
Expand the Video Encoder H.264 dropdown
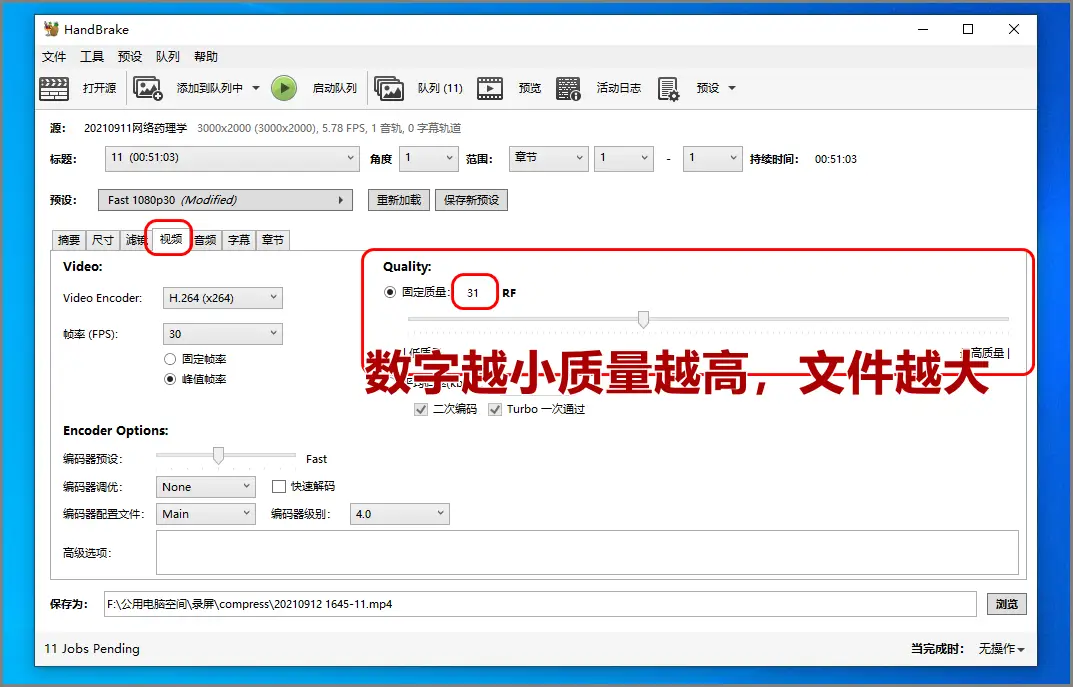222,298
